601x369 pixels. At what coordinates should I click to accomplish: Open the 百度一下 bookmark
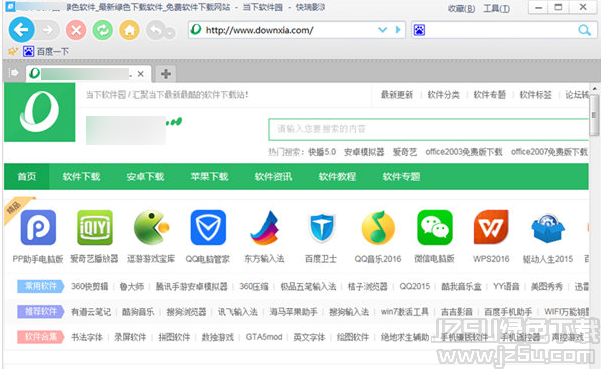click(46, 51)
